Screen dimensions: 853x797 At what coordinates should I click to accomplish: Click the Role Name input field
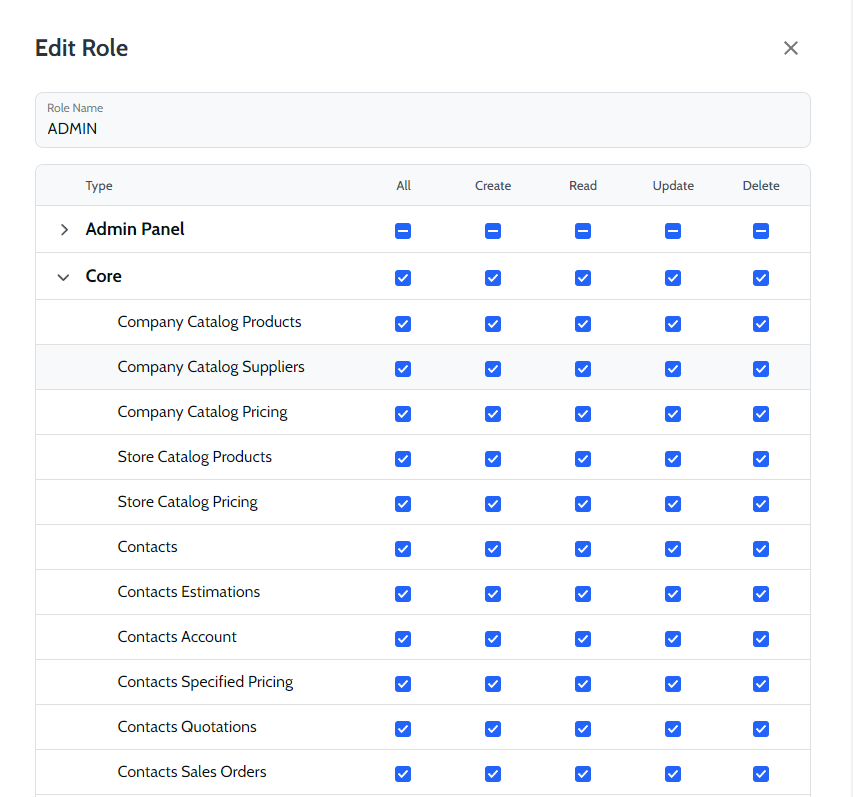coord(422,129)
